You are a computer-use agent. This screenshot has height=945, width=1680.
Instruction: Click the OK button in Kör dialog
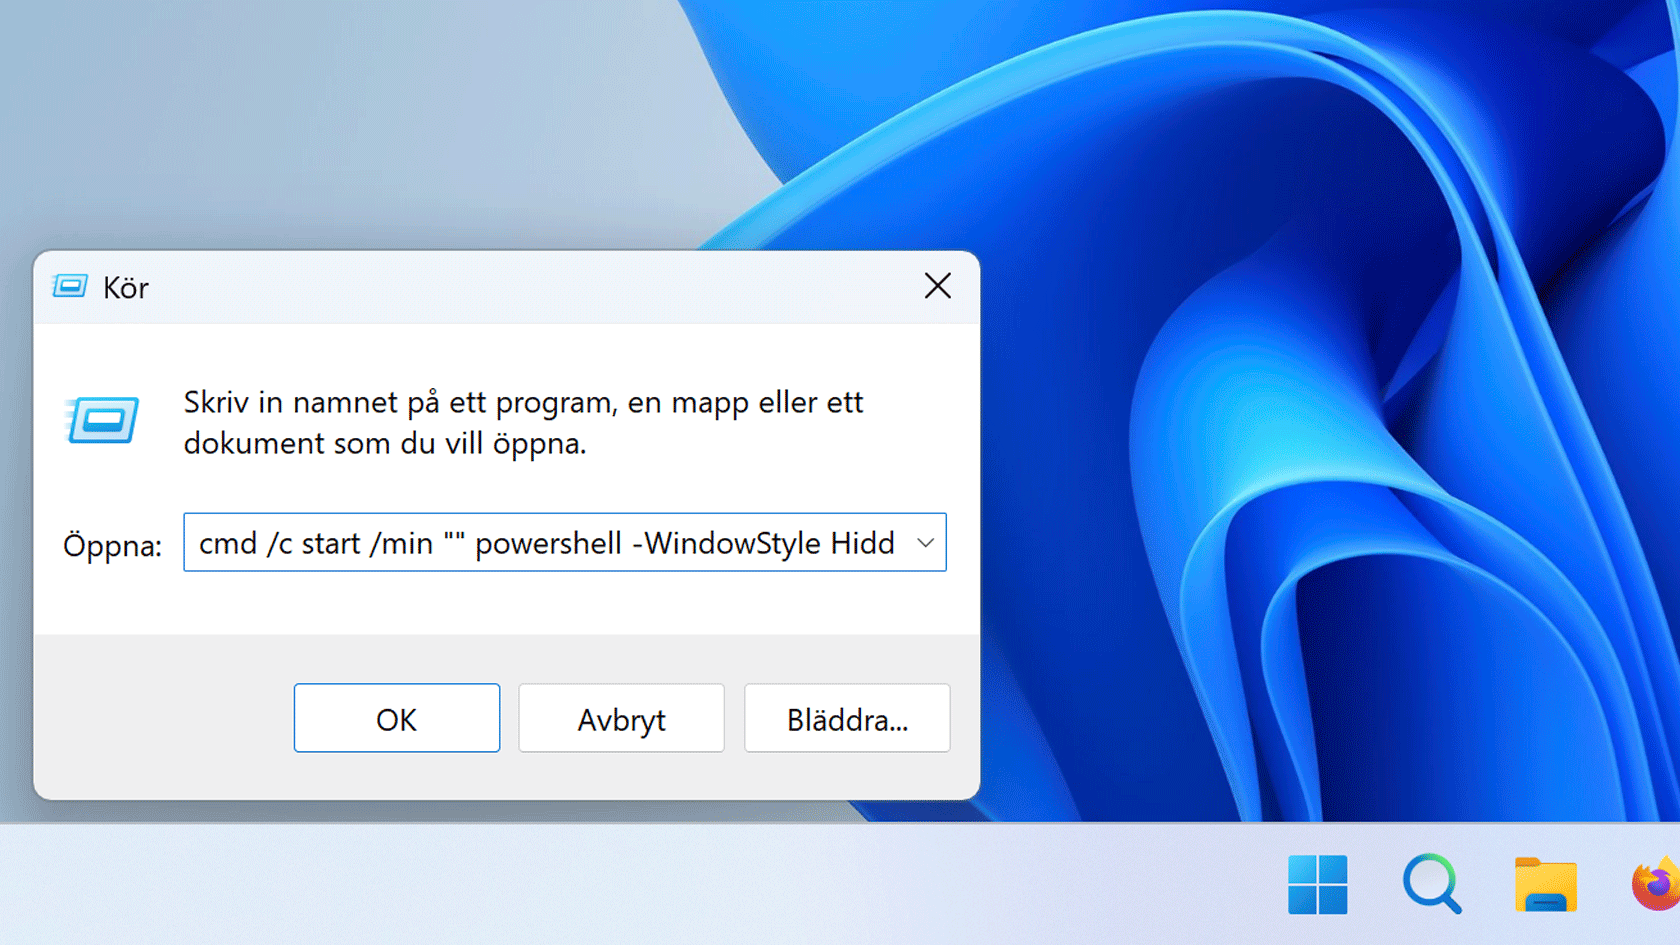[397, 718]
